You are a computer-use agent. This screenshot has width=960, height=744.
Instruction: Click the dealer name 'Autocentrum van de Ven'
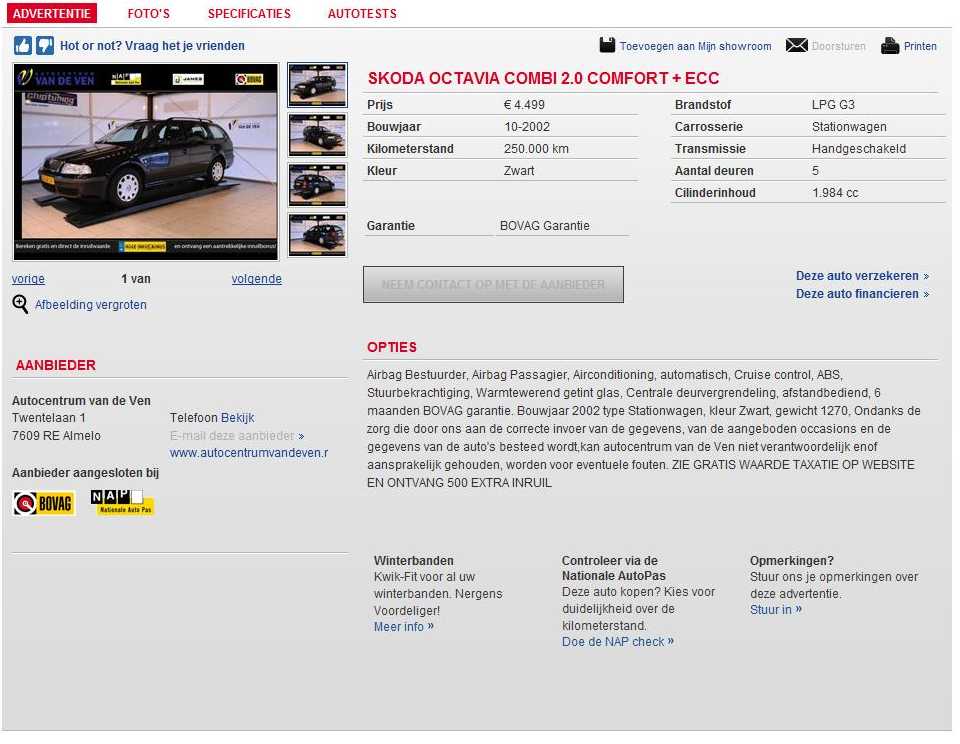click(81, 400)
